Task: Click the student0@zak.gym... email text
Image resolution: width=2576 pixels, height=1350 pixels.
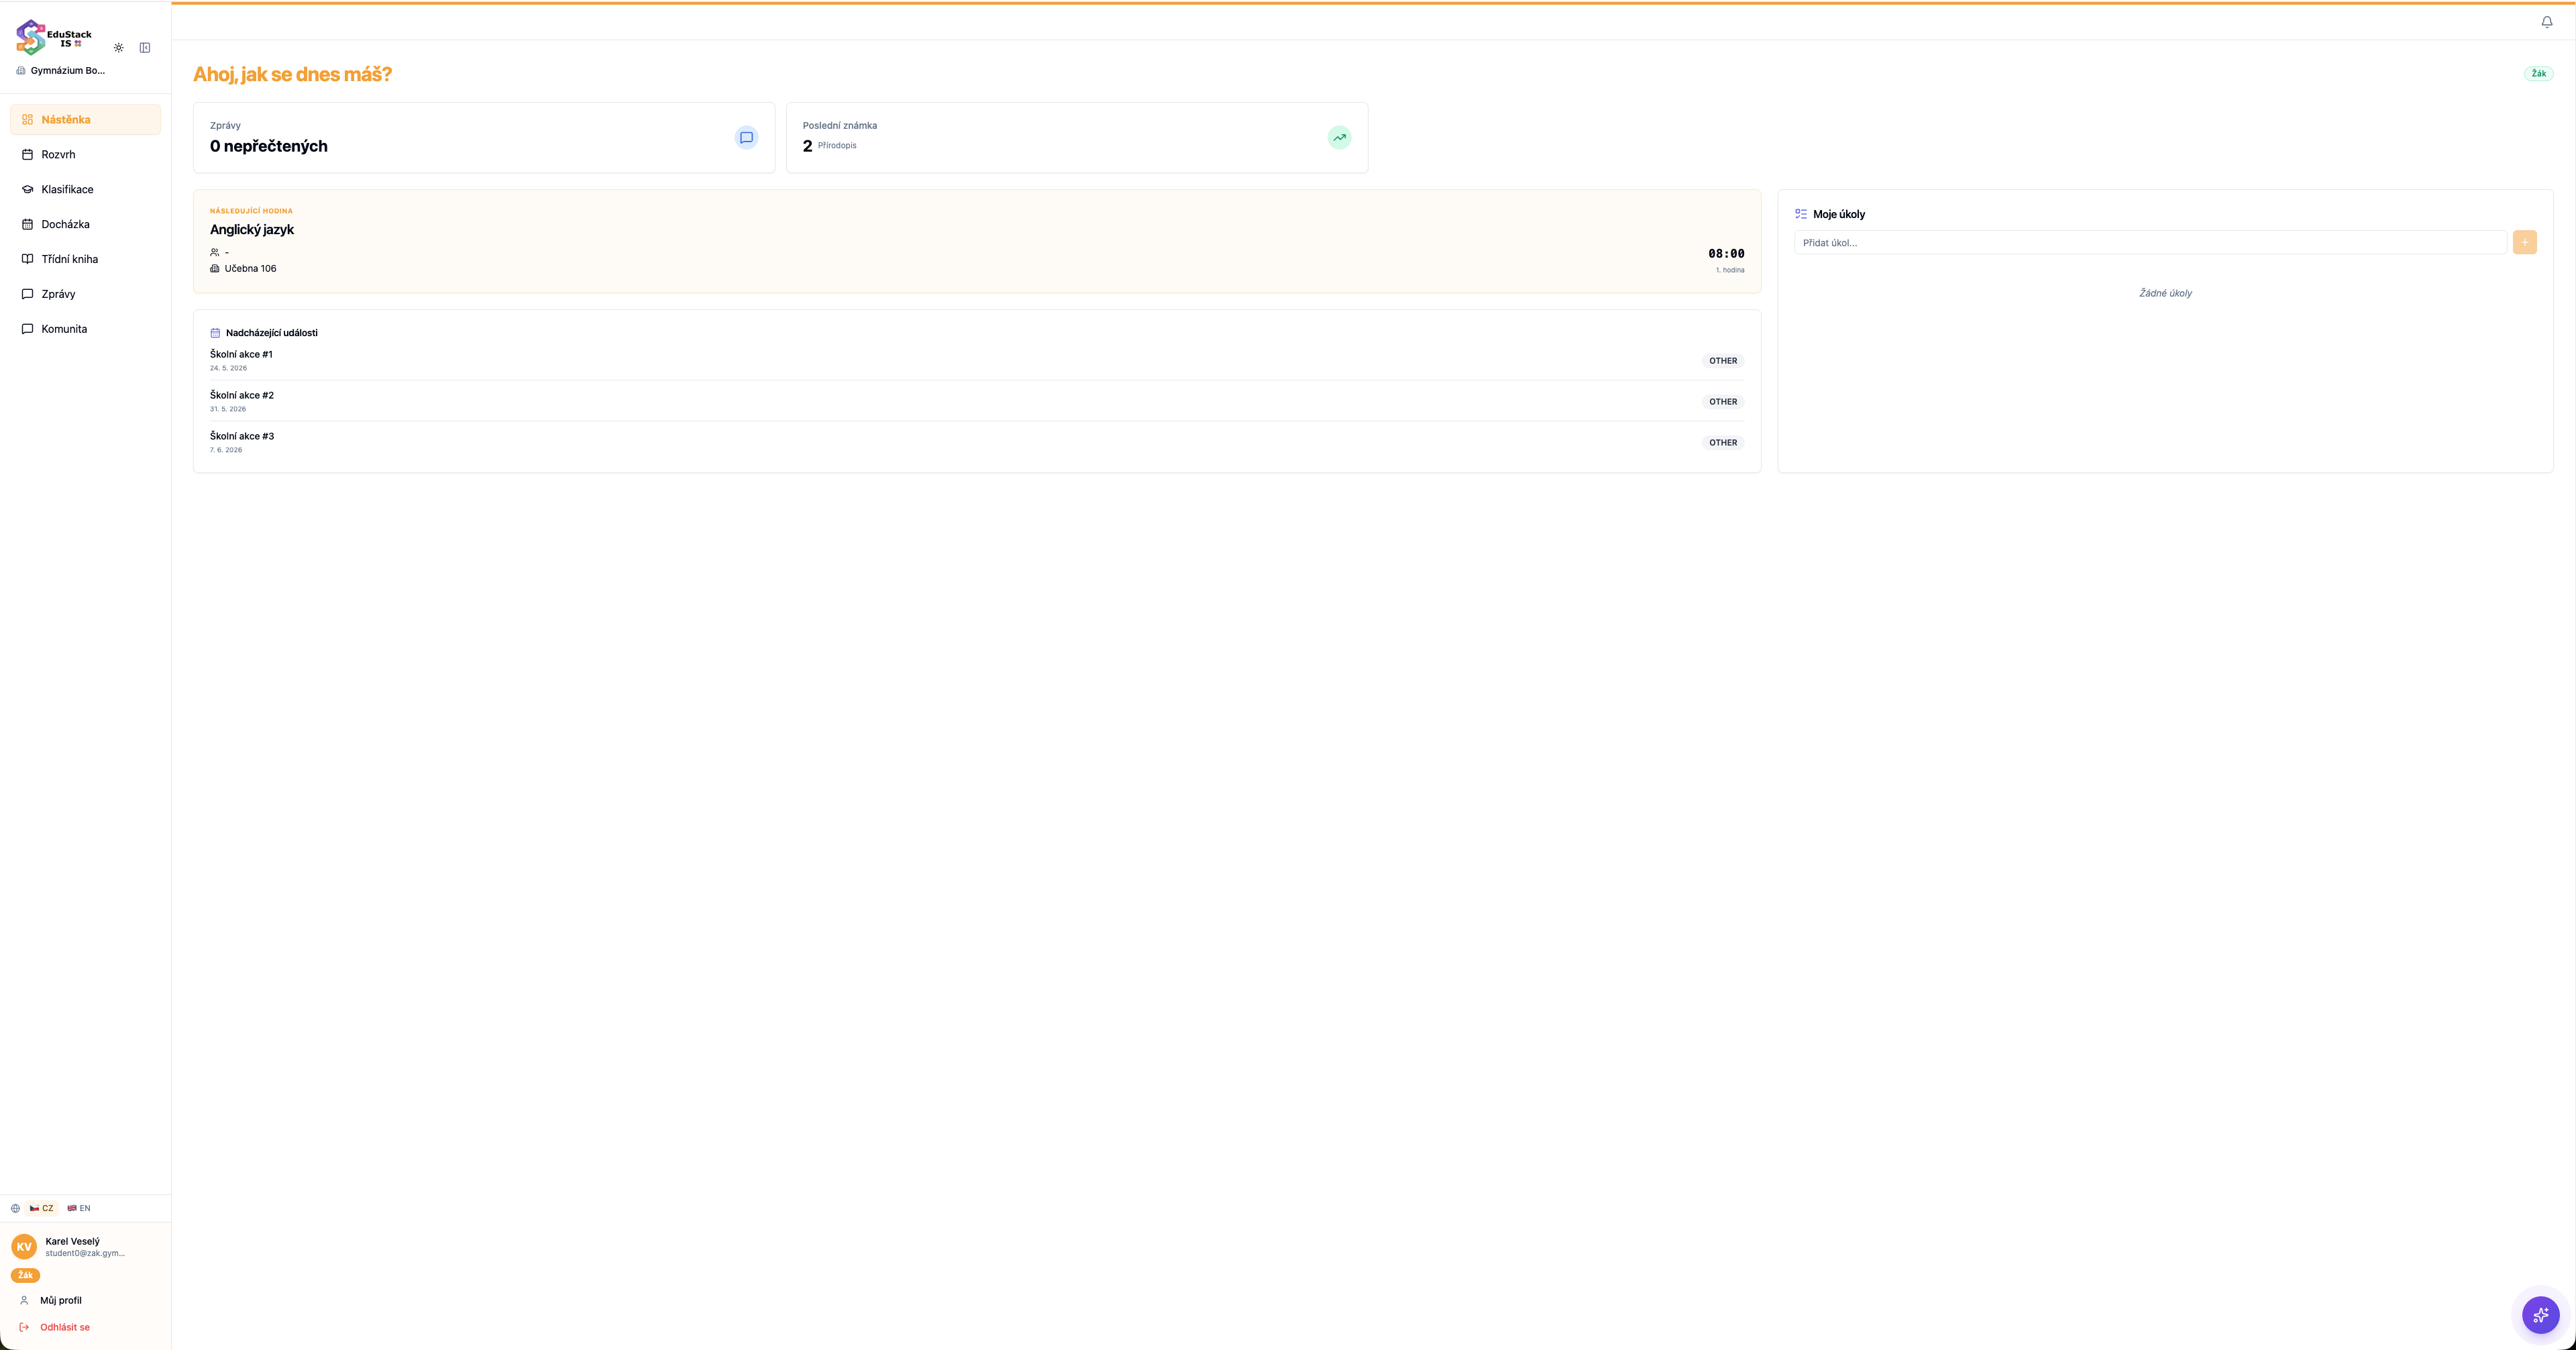Action: coord(85,1254)
